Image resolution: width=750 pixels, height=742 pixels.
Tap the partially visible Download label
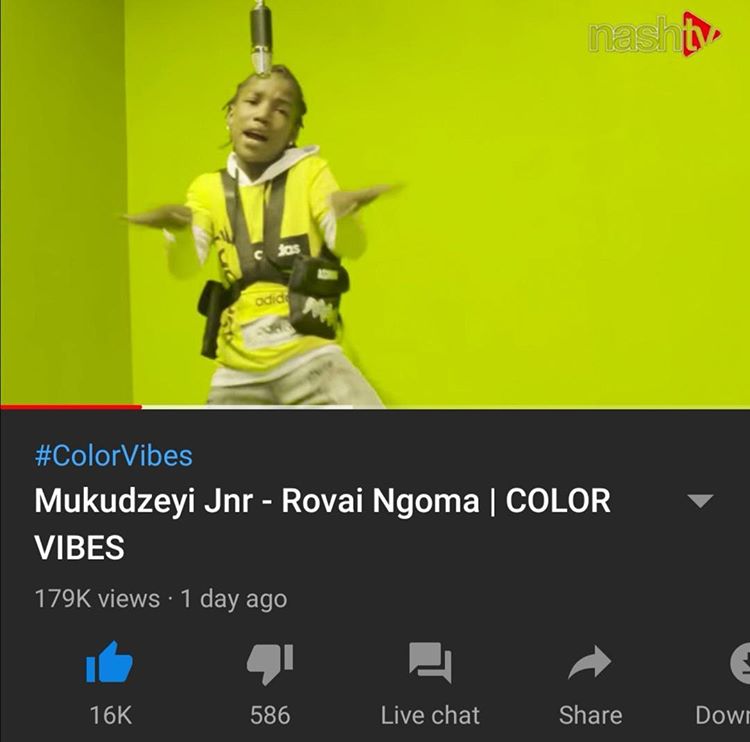(722, 715)
